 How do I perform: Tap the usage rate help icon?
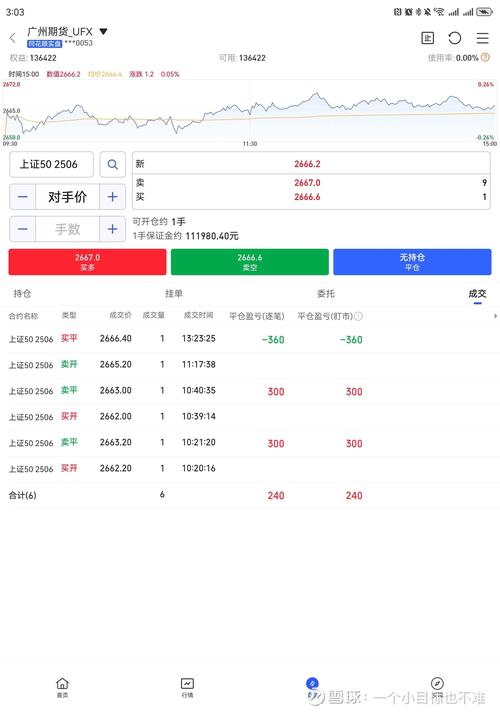coord(485,57)
